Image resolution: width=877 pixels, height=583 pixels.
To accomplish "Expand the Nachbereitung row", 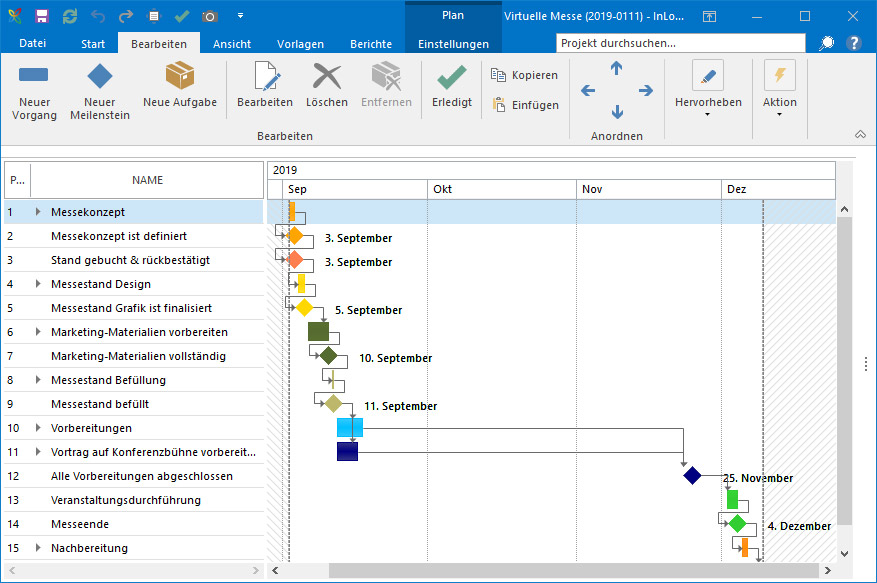I will (37, 548).
